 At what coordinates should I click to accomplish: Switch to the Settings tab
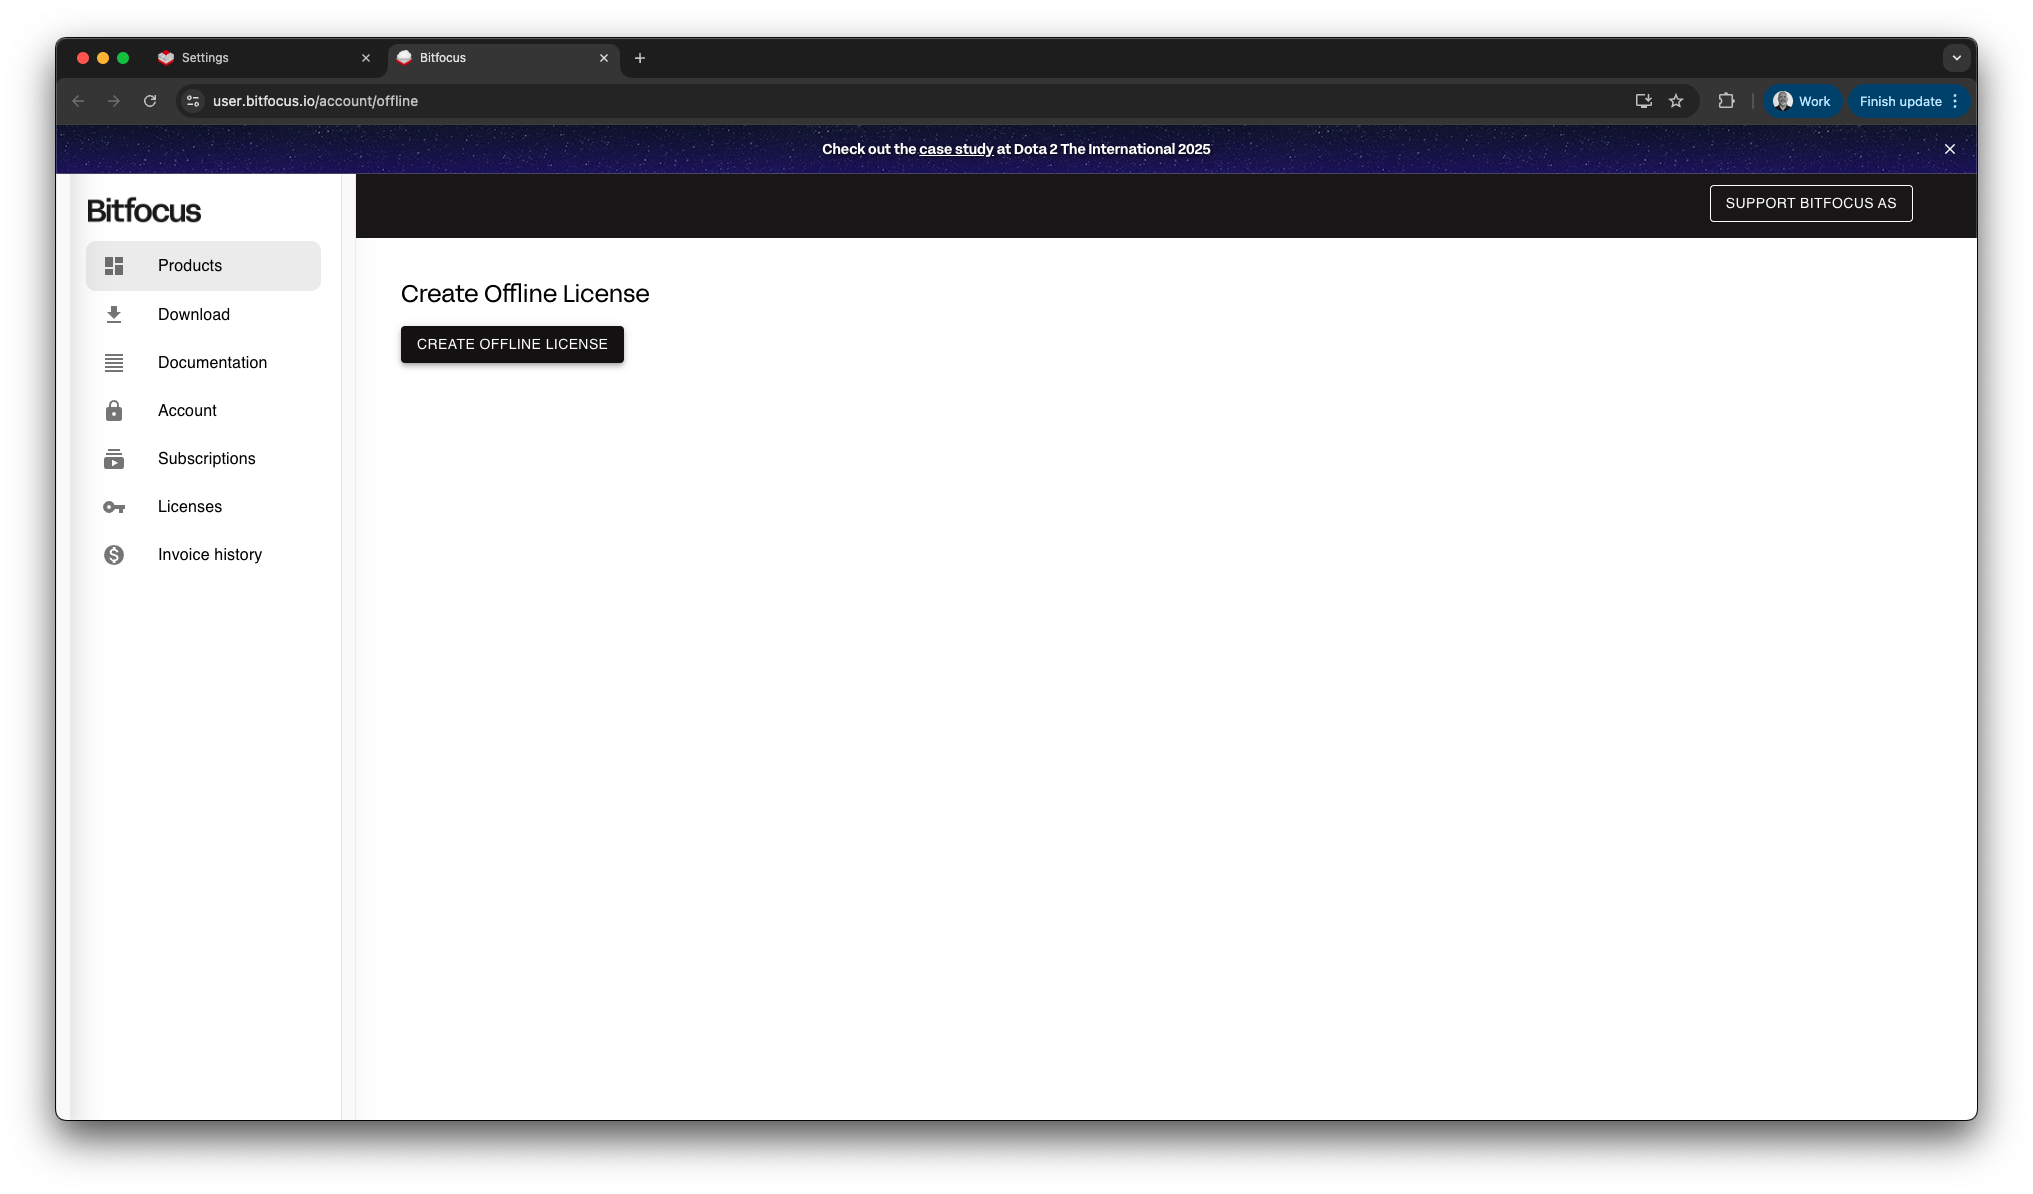264,58
